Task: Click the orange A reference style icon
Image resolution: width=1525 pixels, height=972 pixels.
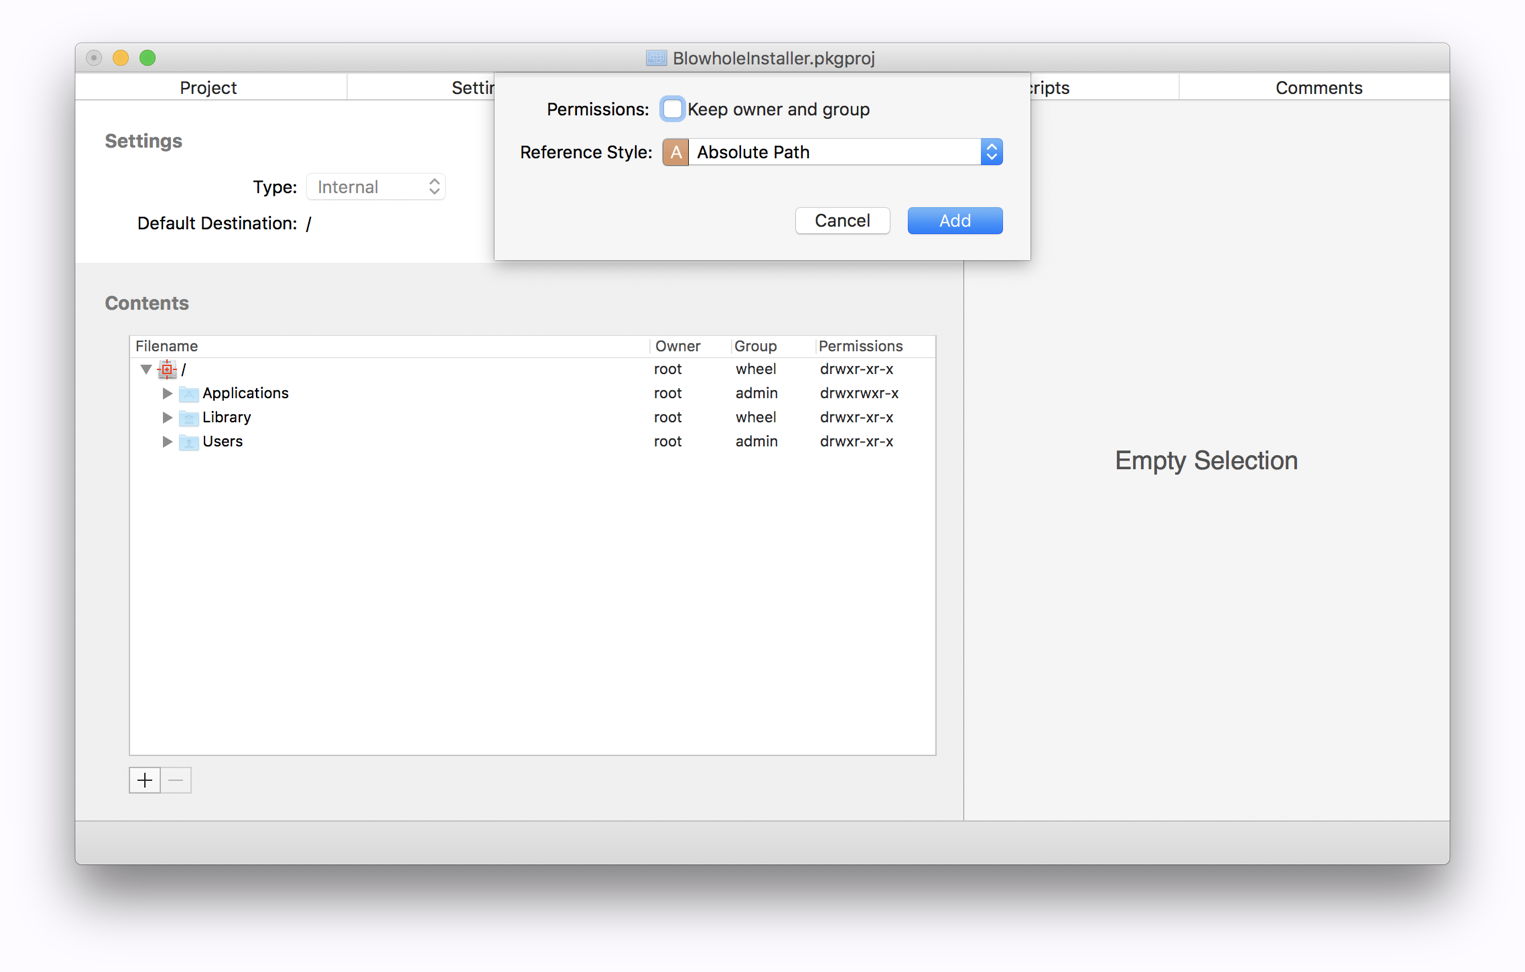Action: click(x=675, y=151)
